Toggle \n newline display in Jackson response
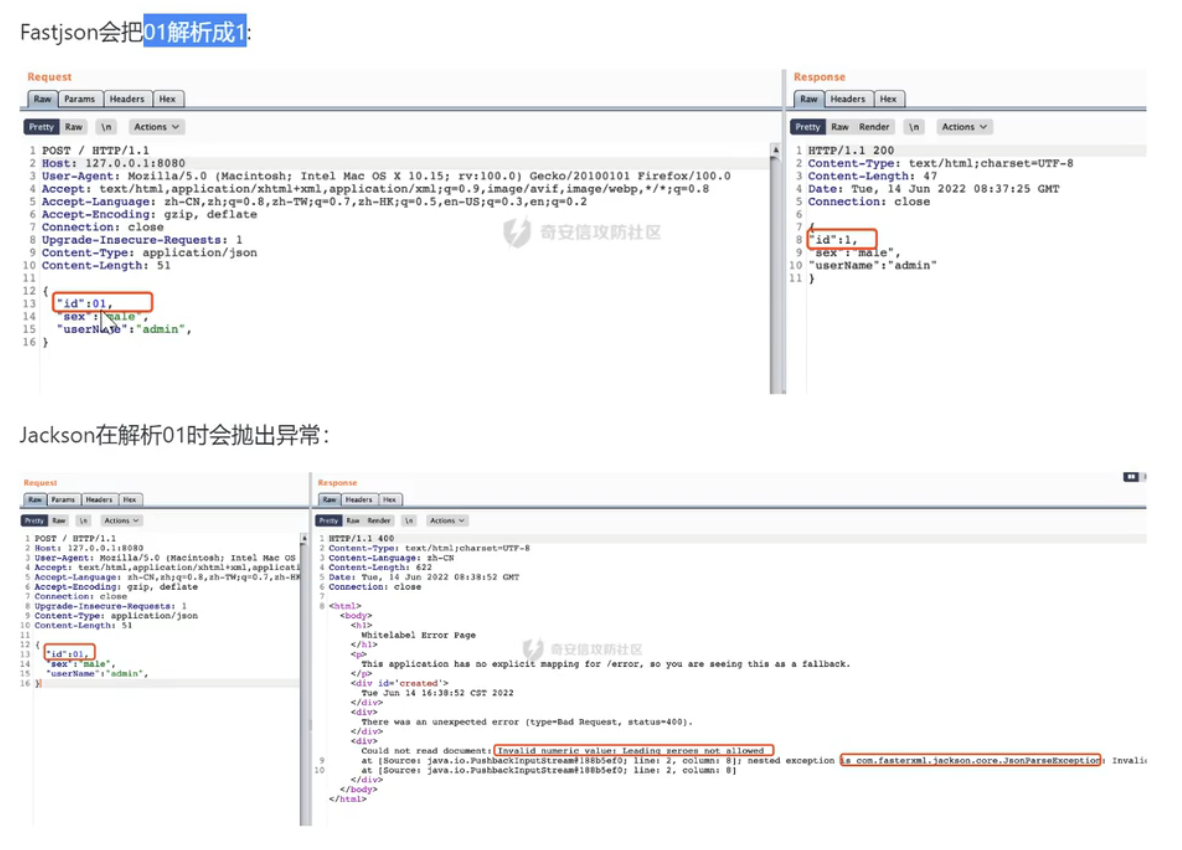Image resolution: width=1182 pixels, height=850 pixels. [x=409, y=521]
